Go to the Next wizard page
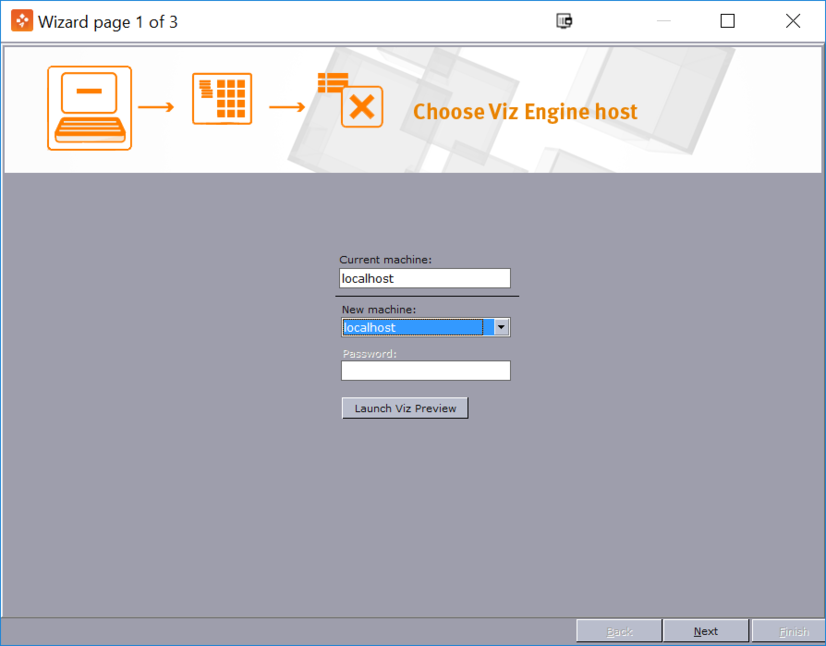The width and height of the screenshot is (826, 646). pyautogui.click(x=705, y=631)
